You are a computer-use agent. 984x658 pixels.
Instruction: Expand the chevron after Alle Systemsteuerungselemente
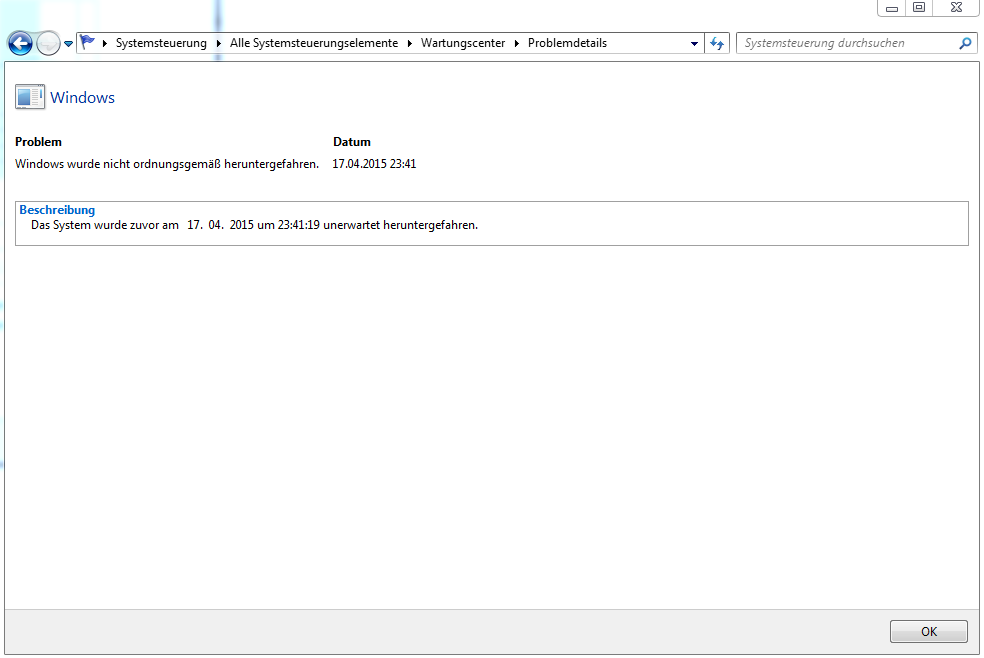(410, 43)
